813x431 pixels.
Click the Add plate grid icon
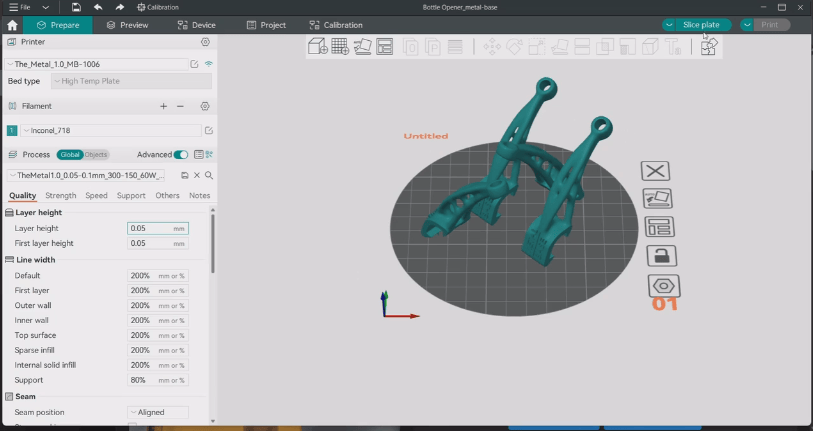tap(340, 46)
